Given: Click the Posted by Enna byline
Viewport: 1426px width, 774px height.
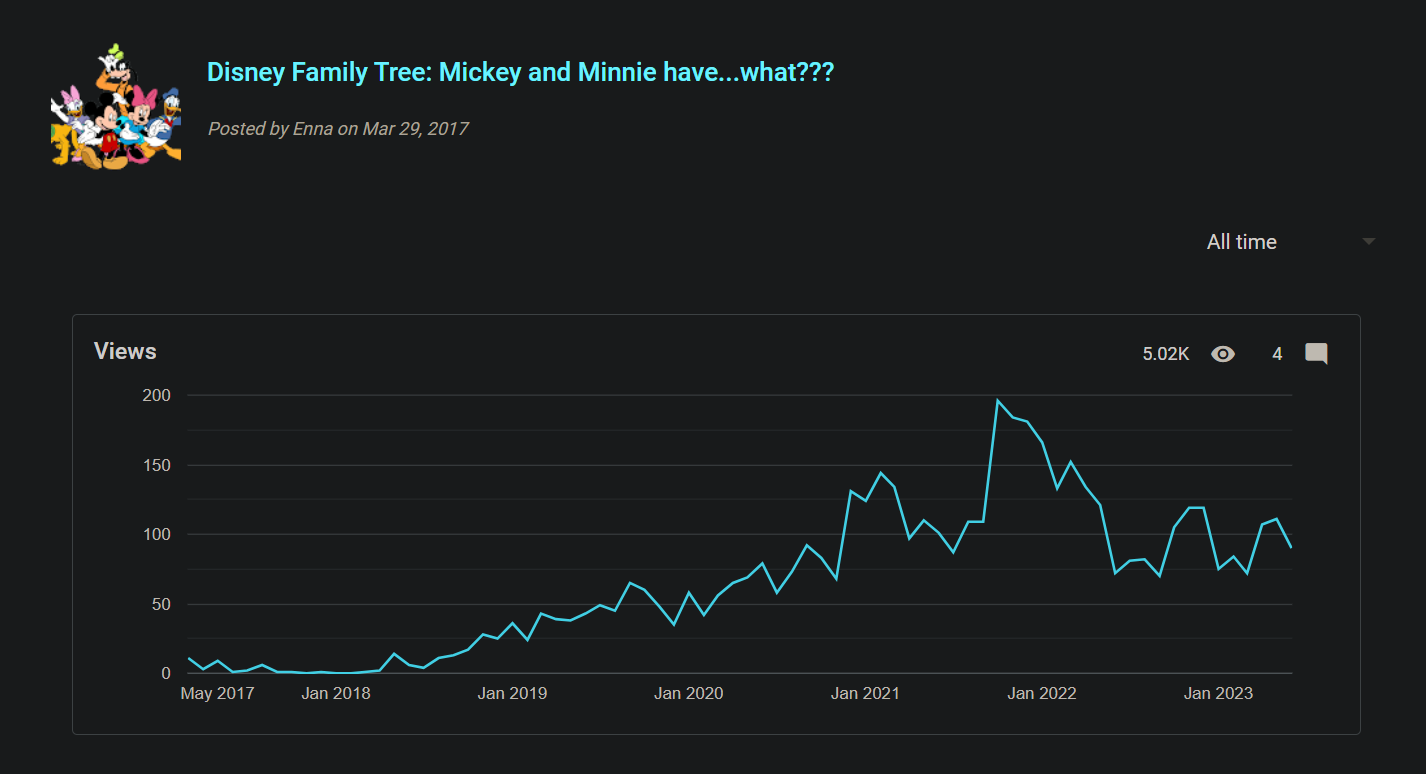Looking at the screenshot, I should 337,128.
